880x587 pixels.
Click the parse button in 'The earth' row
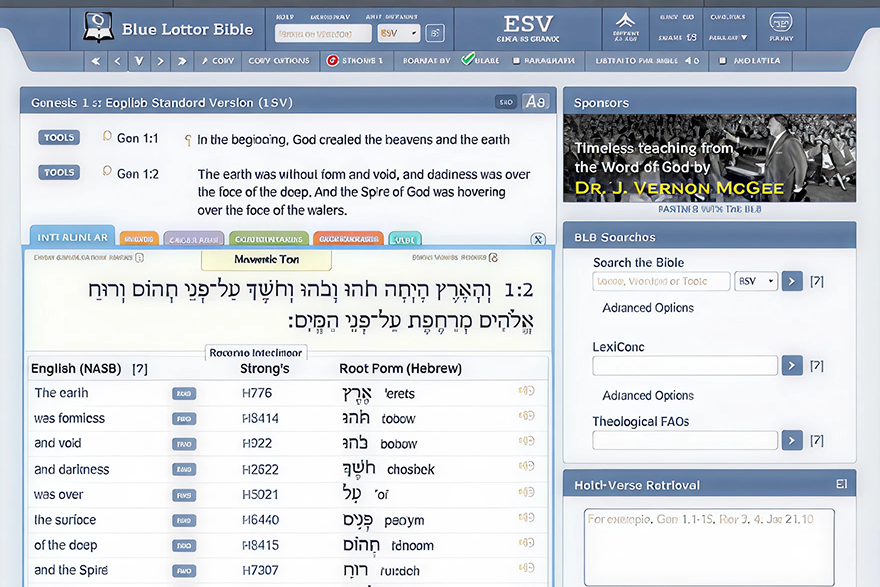coord(184,393)
